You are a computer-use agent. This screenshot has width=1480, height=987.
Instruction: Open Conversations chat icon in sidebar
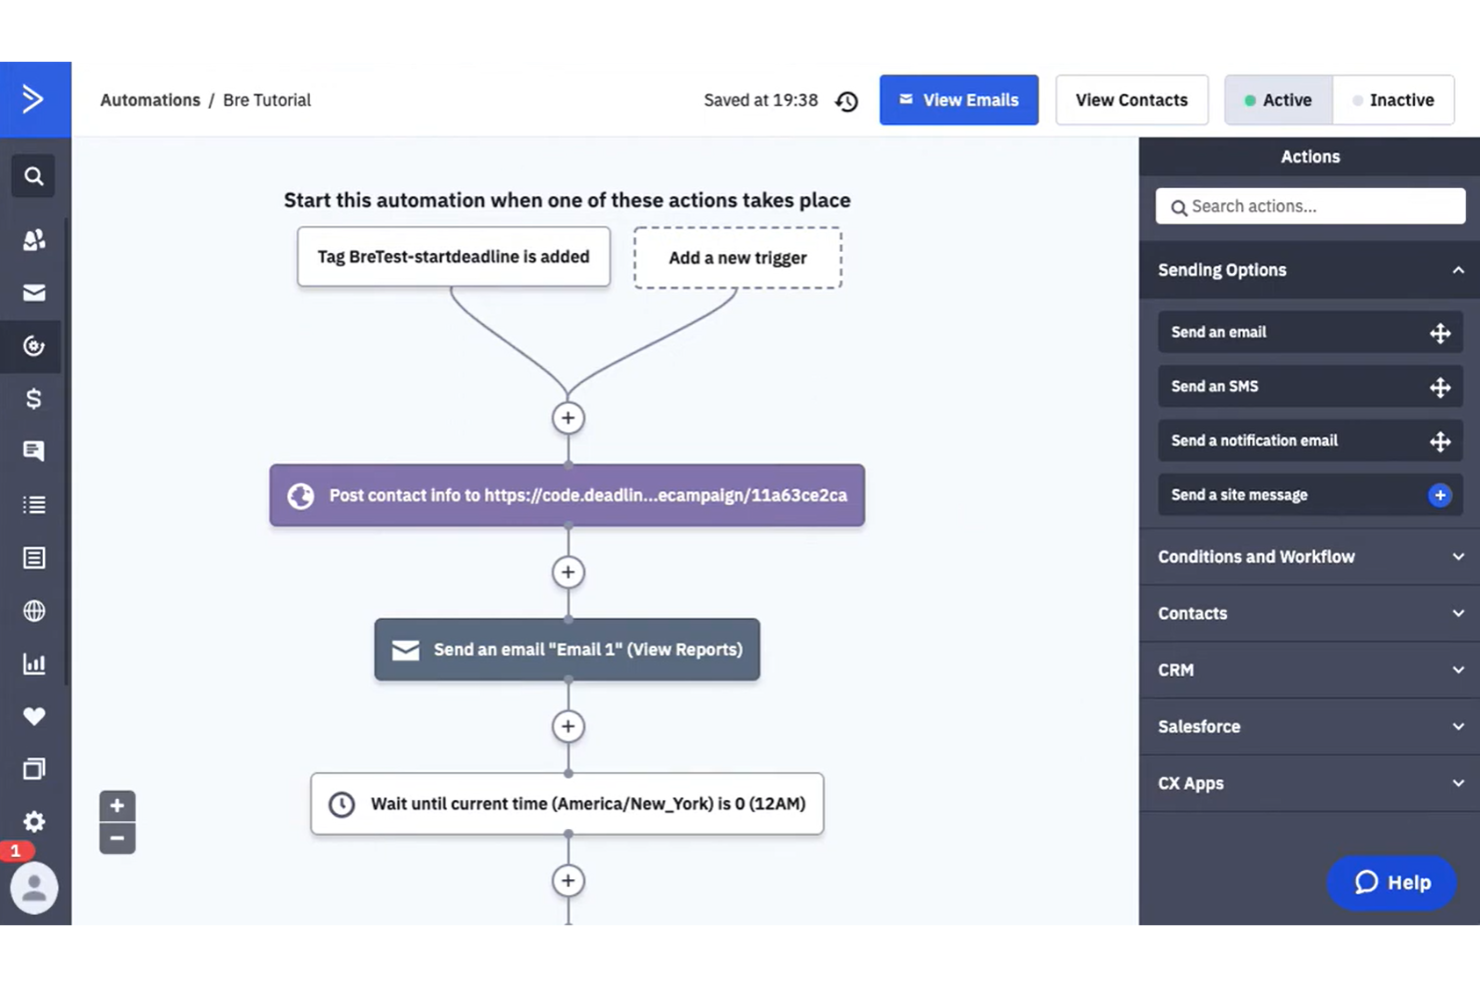[x=34, y=451]
